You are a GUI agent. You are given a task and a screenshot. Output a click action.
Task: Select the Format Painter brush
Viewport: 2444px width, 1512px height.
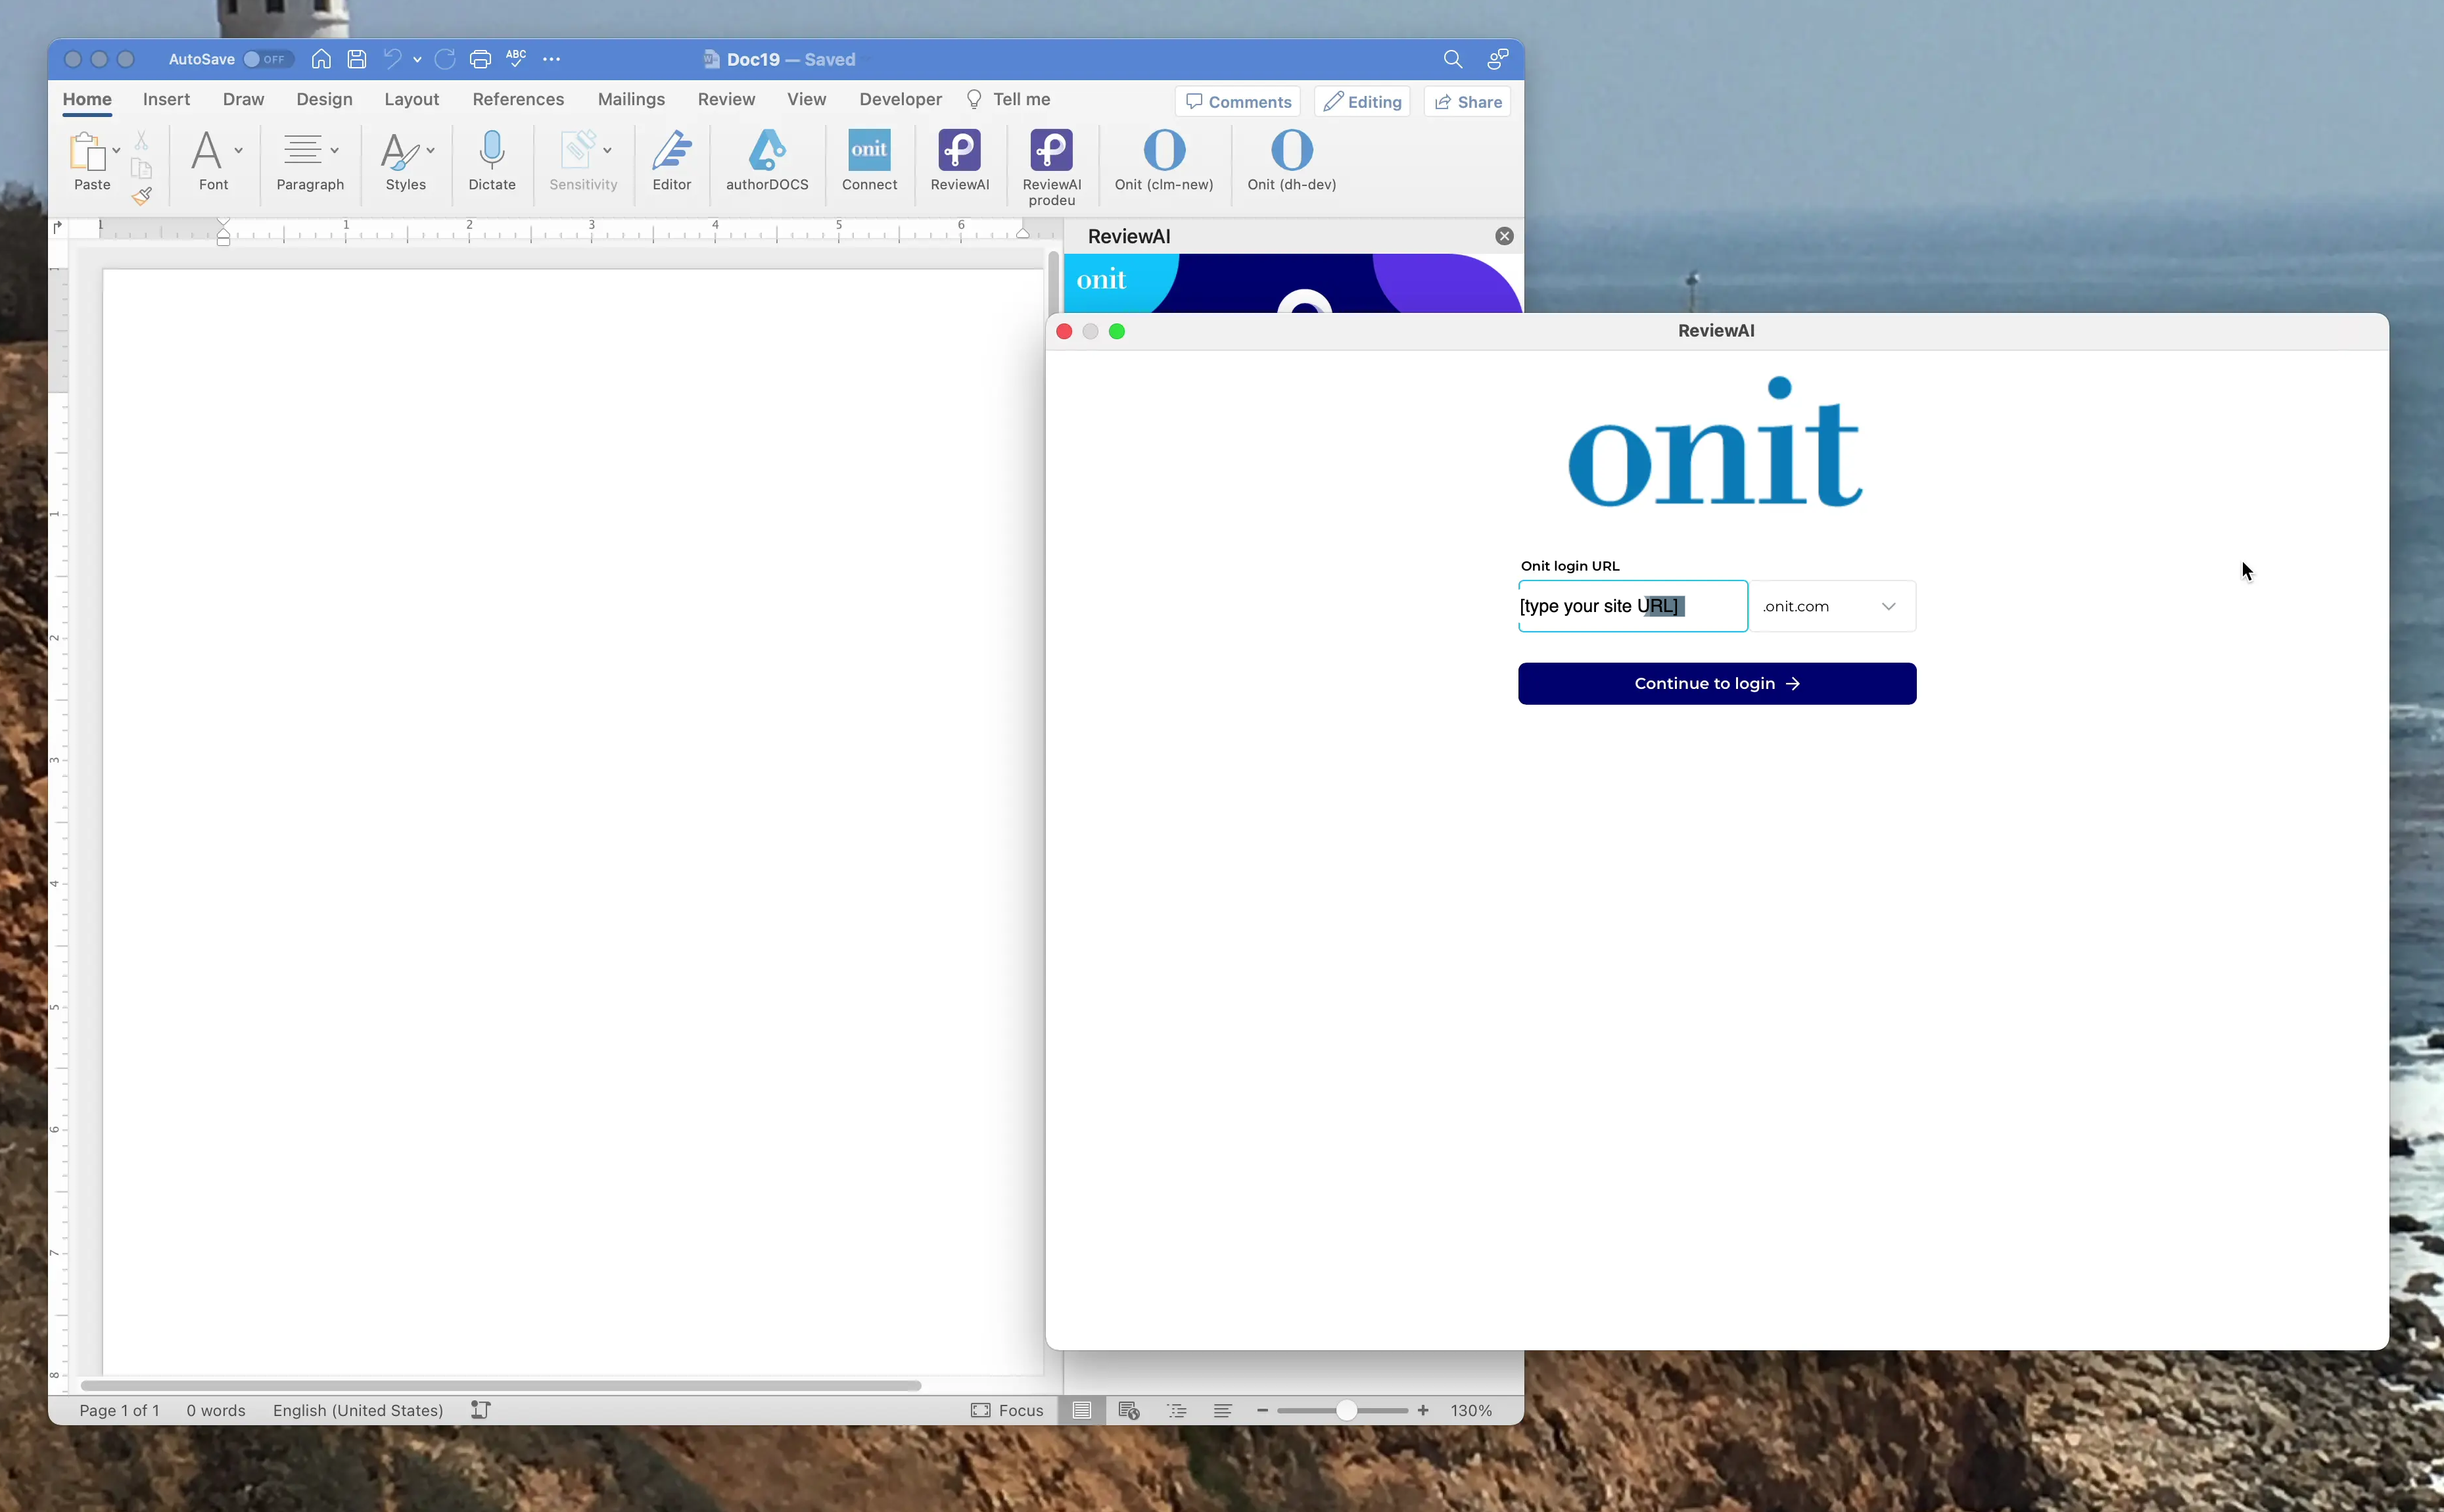click(142, 196)
